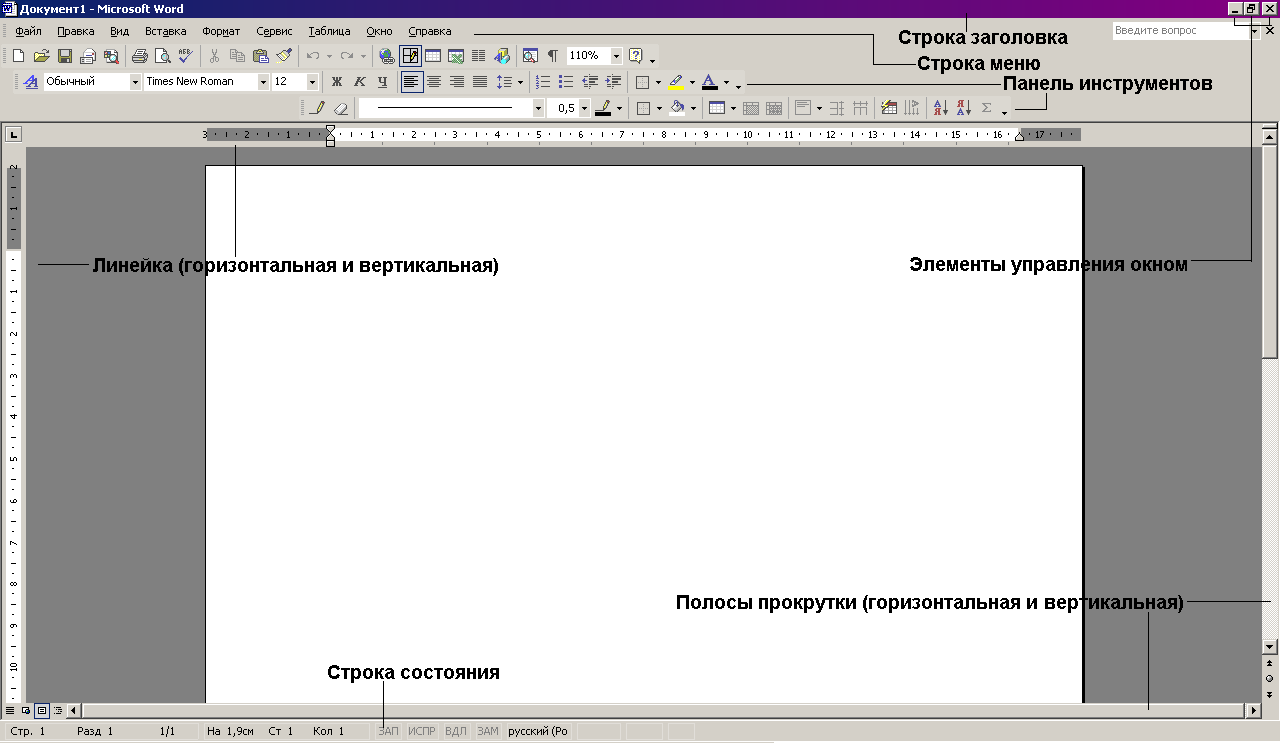
Task: Open Print Preview with the magnifier page icon
Action: pos(162,56)
